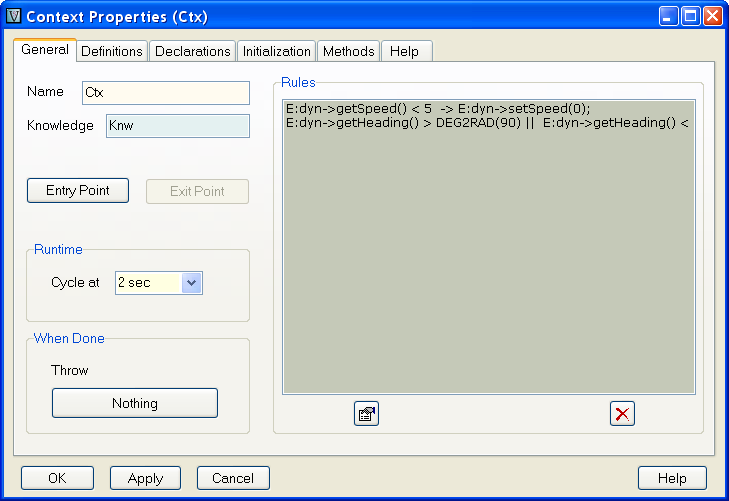Confirm with the OK button
Screen dimensions: 729x501
tap(57, 478)
